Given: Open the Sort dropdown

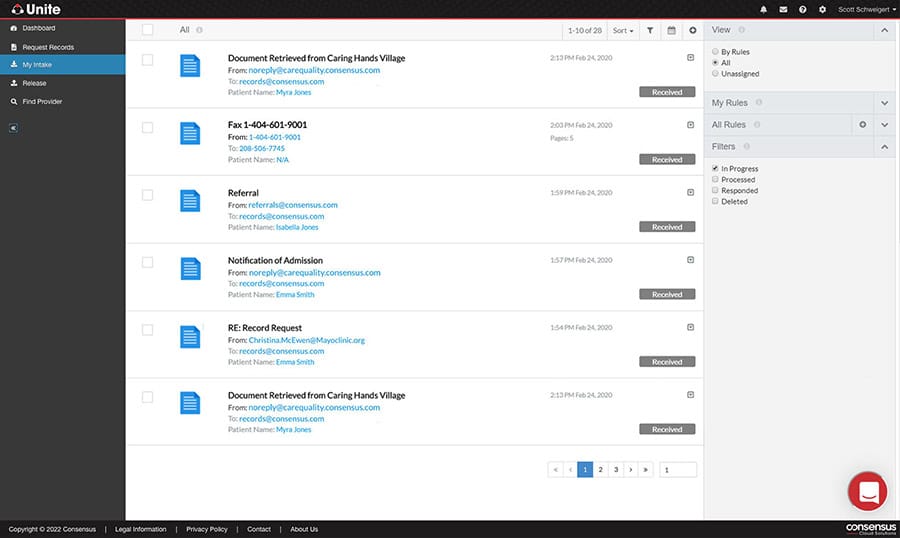Looking at the screenshot, I should click(x=623, y=30).
